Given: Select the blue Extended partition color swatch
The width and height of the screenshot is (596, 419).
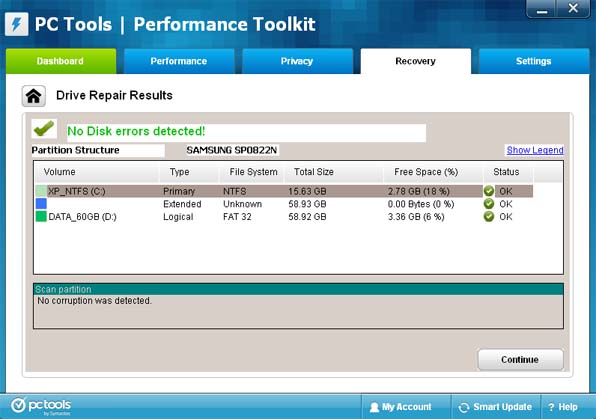Looking at the screenshot, I should click(41, 203).
